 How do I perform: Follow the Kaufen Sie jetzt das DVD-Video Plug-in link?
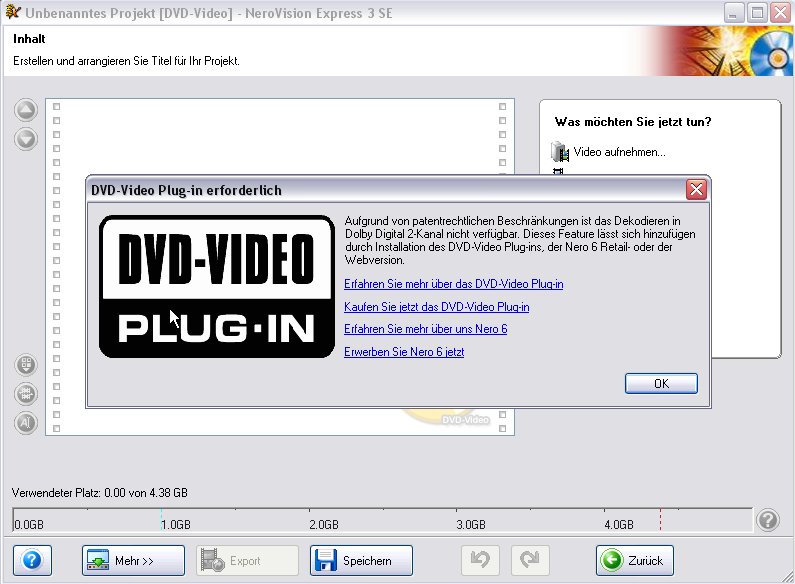coord(437,307)
